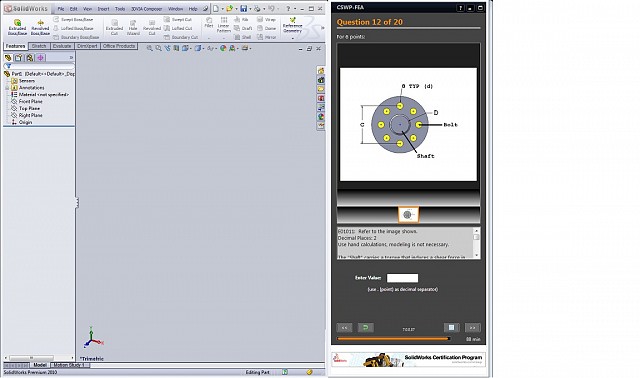This screenshot has height=378, width=640.
Task: Open the ConfigurationManager panel tab icon
Action: click(x=30, y=58)
